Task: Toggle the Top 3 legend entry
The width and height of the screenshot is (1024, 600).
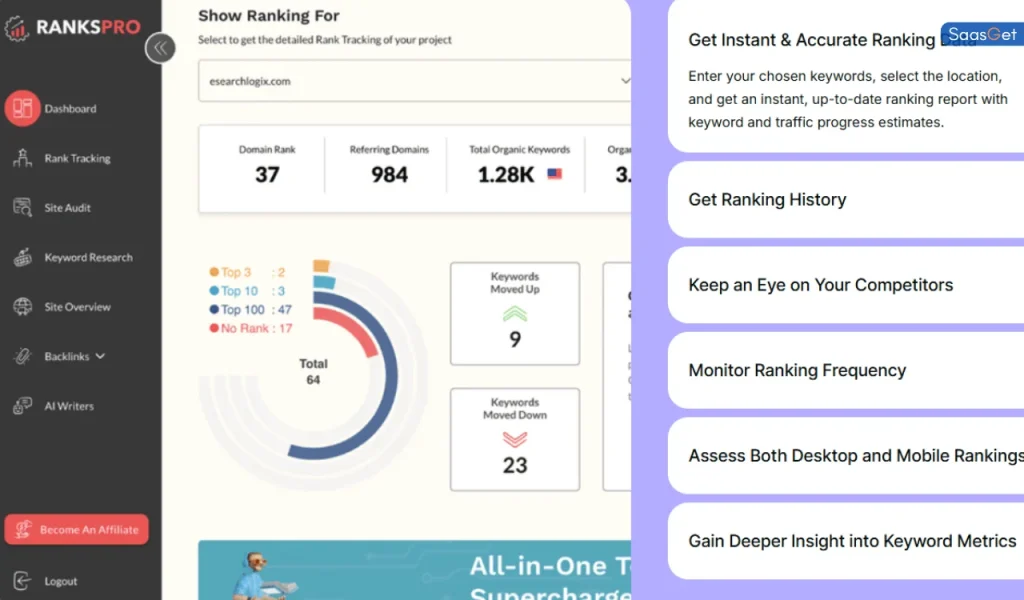Action: pos(228,272)
